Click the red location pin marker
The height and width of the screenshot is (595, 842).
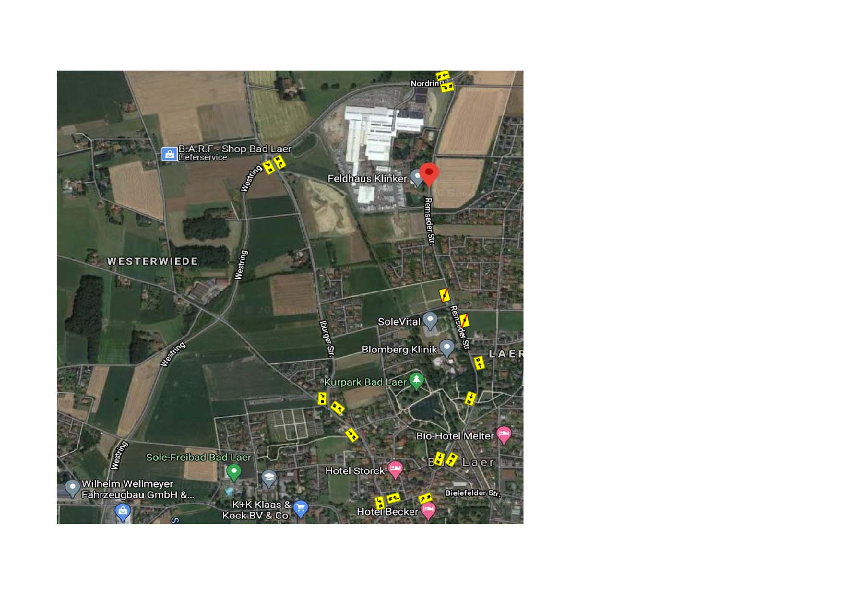pos(429,175)
